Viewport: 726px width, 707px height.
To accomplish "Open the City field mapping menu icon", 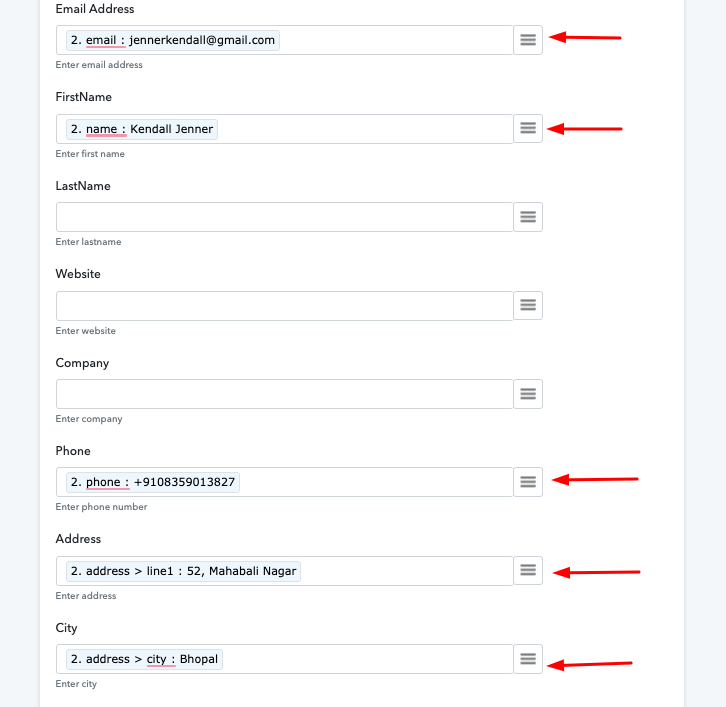I will pos(528,659).
